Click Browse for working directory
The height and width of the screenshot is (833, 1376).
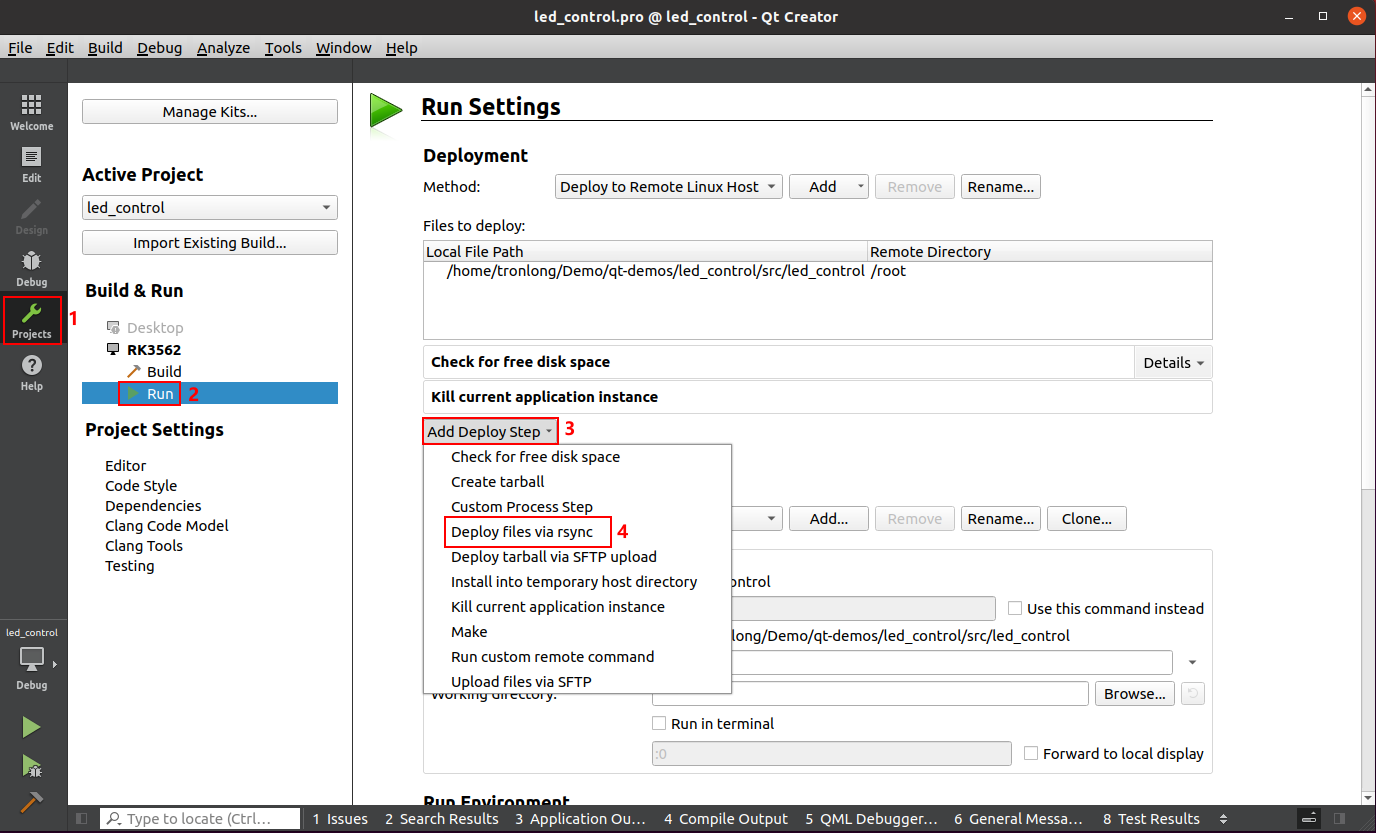coord(1135,694)
